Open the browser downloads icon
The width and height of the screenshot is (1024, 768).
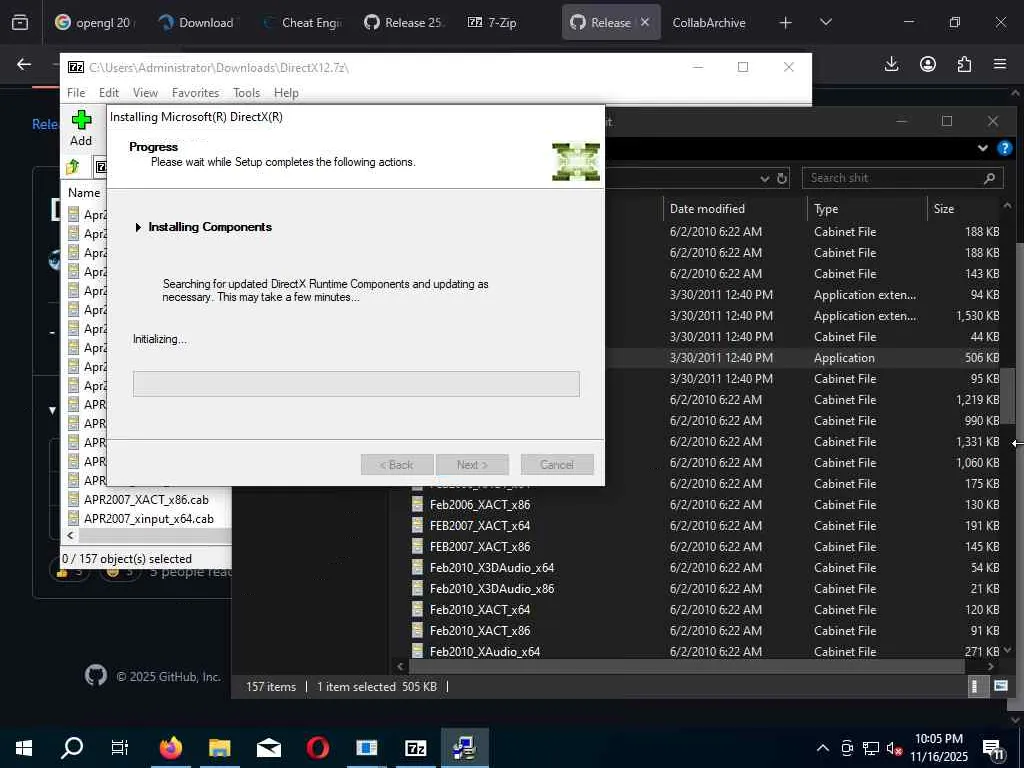[x=891, y=64]
